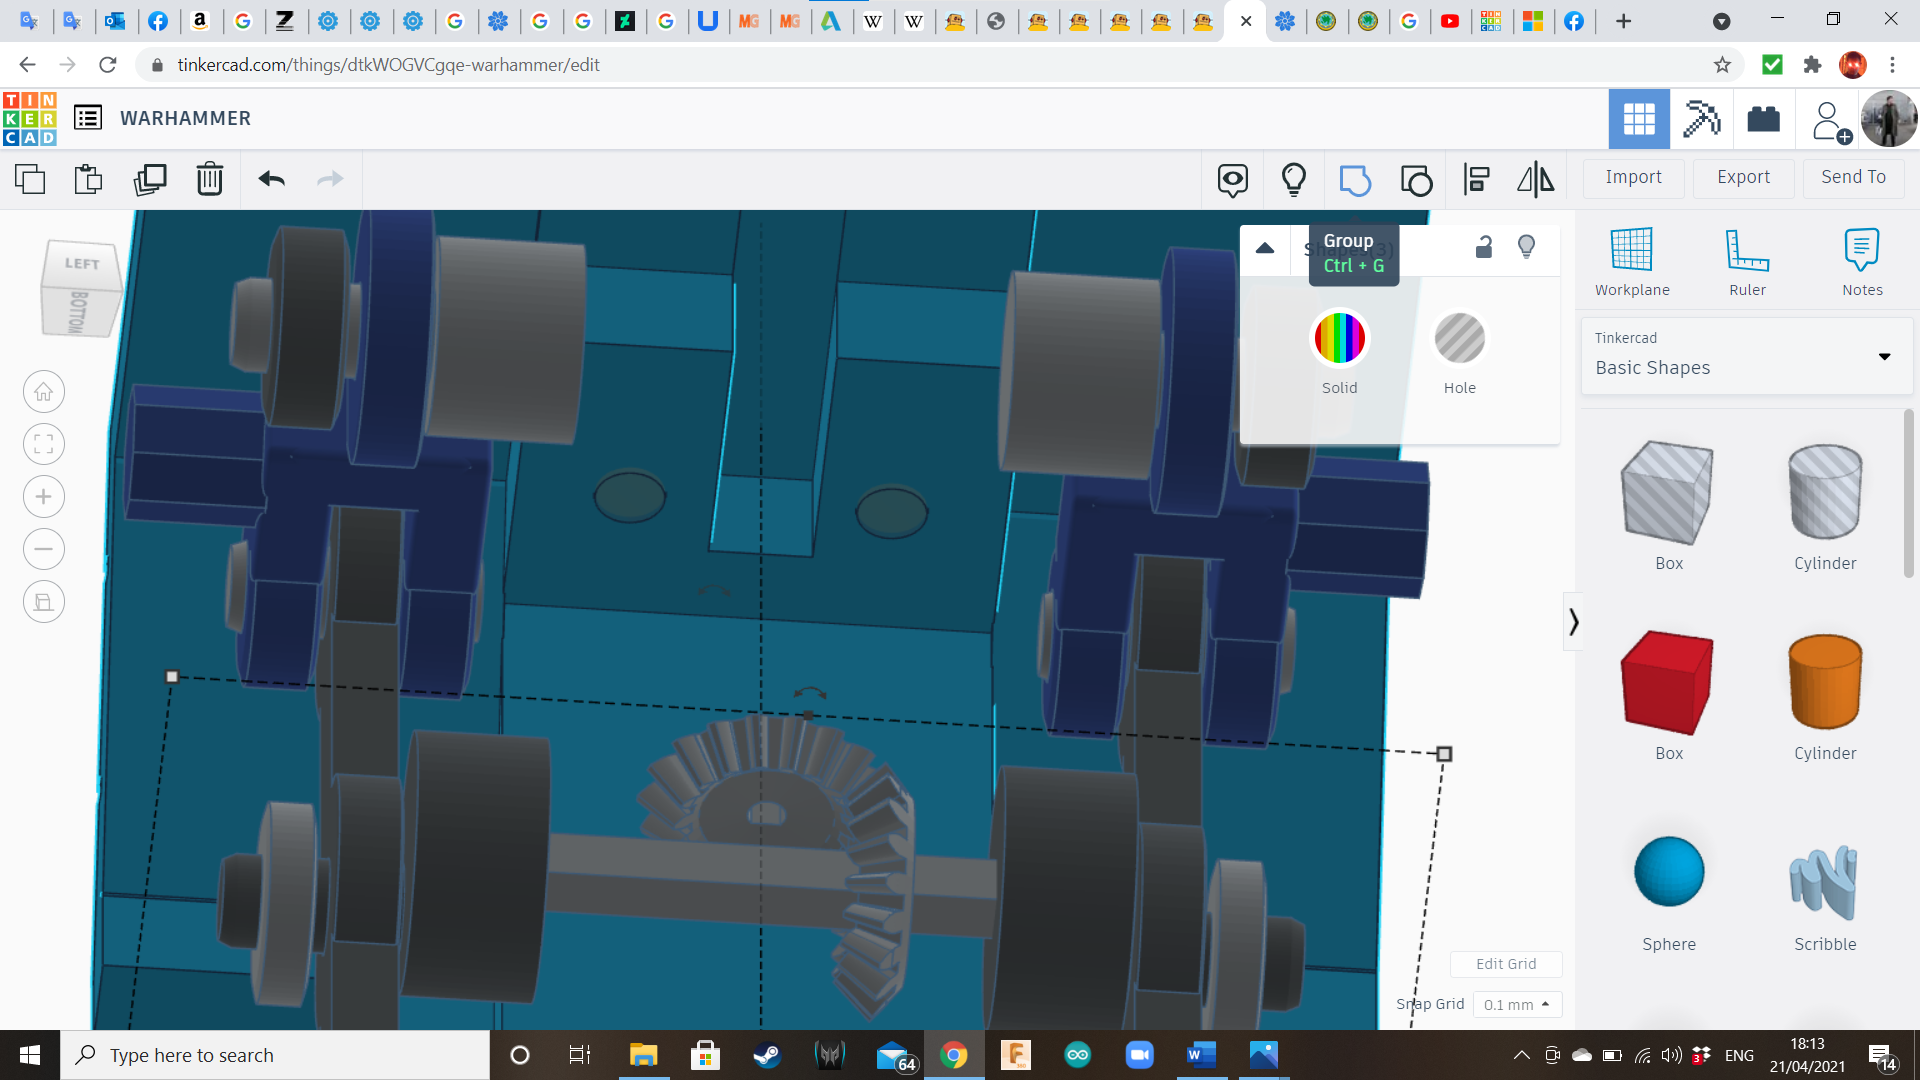Image resolution: width=1920 pixels, height=1080 pixels.
Task: Open the Snap Grid 0.1 mm dropdown
Action: click(x=1516, y=1004)
